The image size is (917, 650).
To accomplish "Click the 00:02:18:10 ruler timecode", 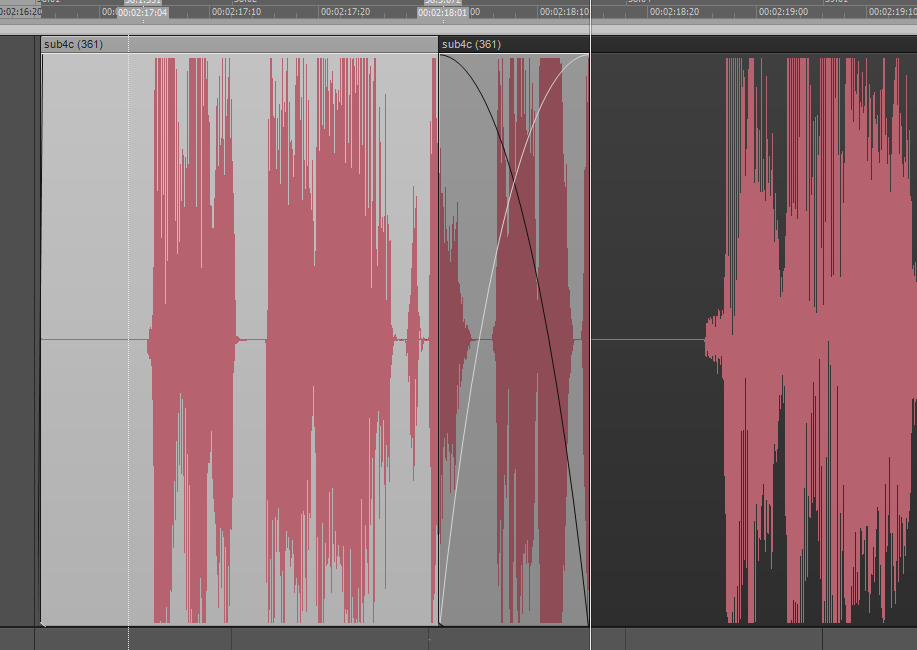I will pyautogui.click(x=563, y=13).
